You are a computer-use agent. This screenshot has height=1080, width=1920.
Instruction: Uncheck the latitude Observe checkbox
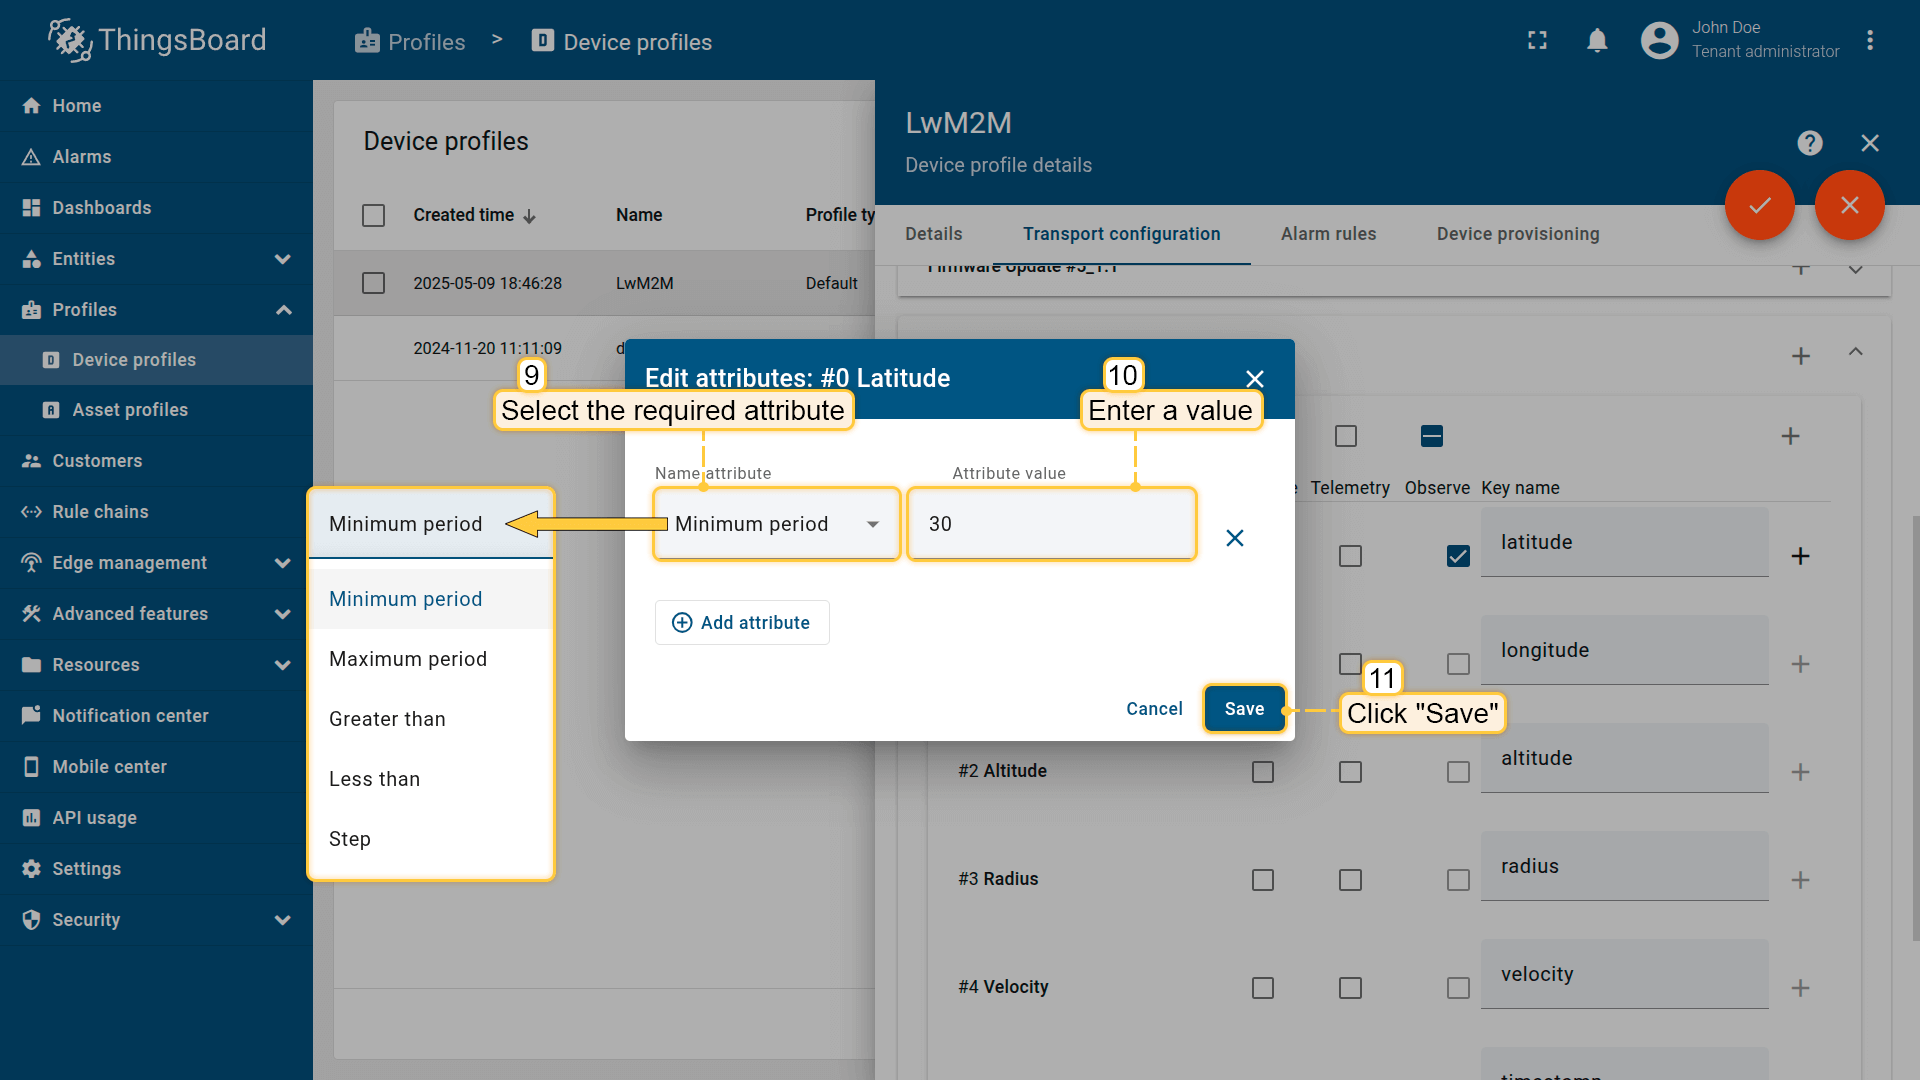click(1458, 556)
